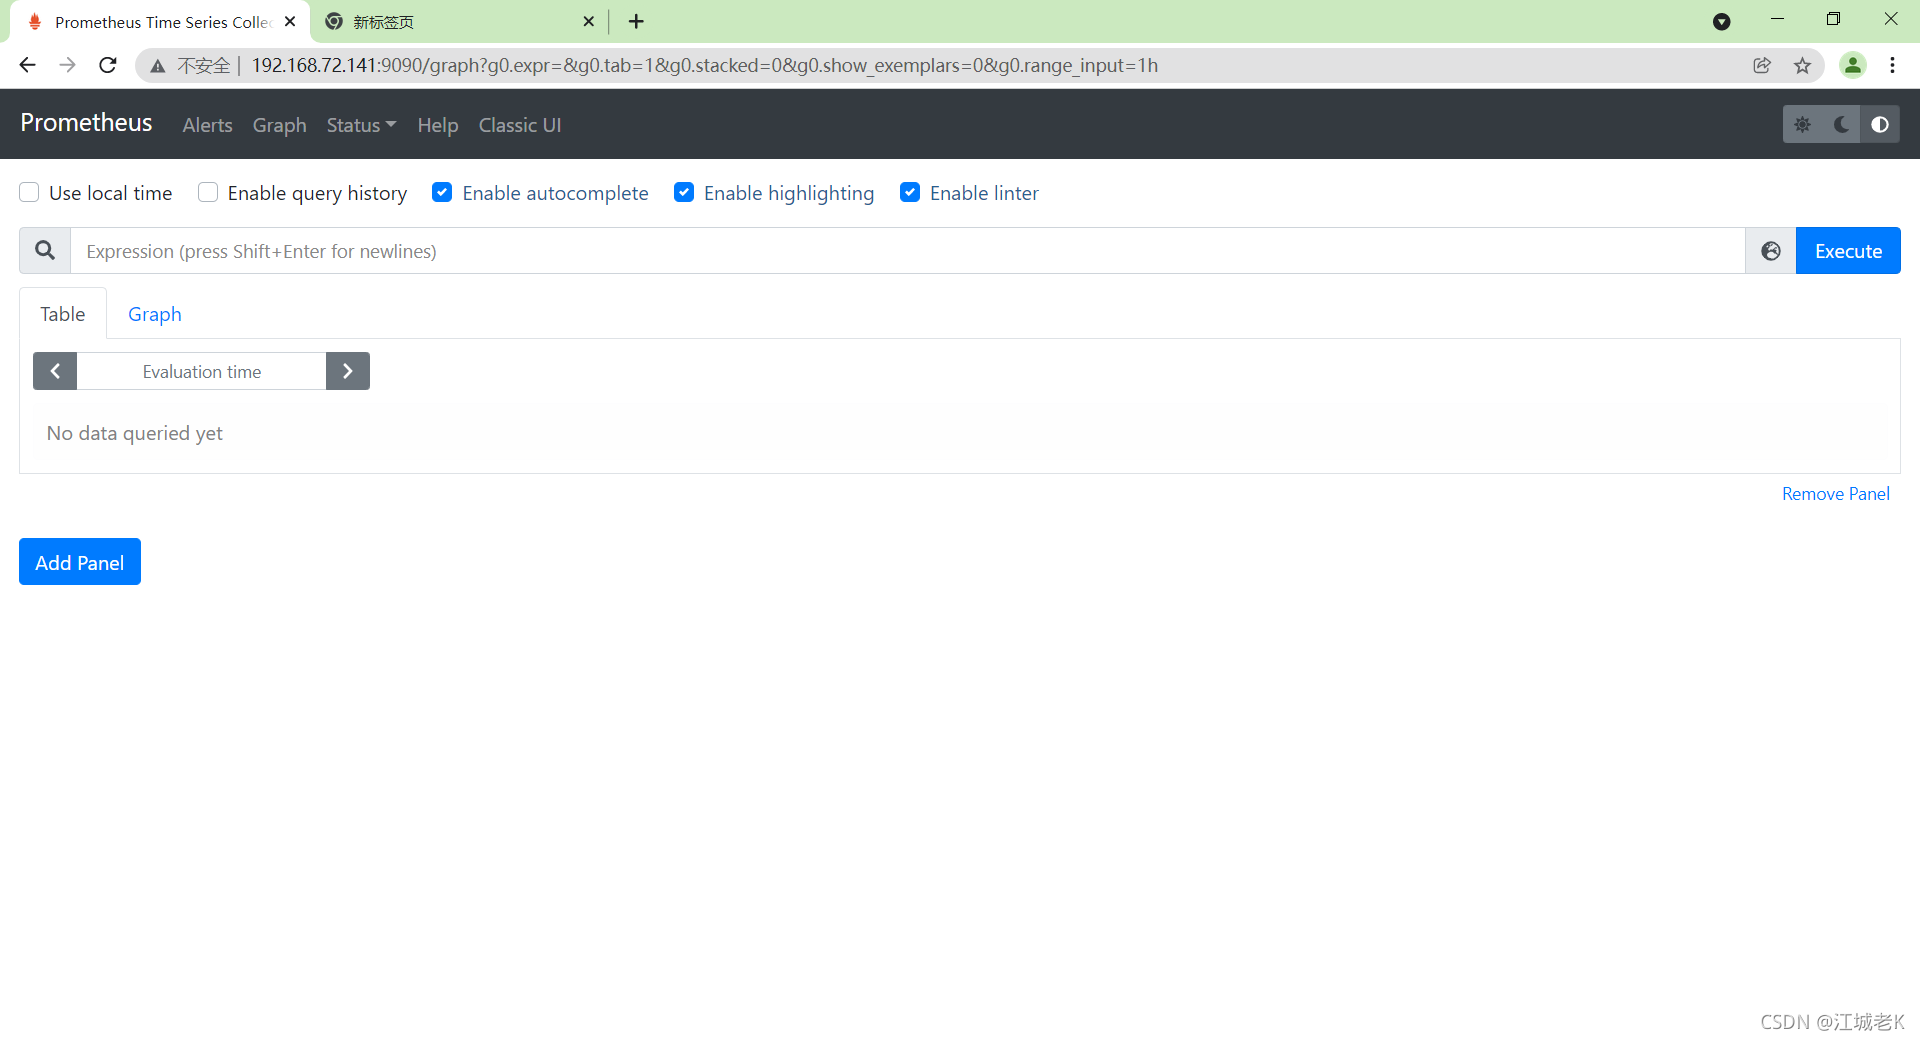Image resolution: width=1920 pixels, height=1040 pixels.
Task: Bookmark this page with the star icon
Action: click(1802, 65)
